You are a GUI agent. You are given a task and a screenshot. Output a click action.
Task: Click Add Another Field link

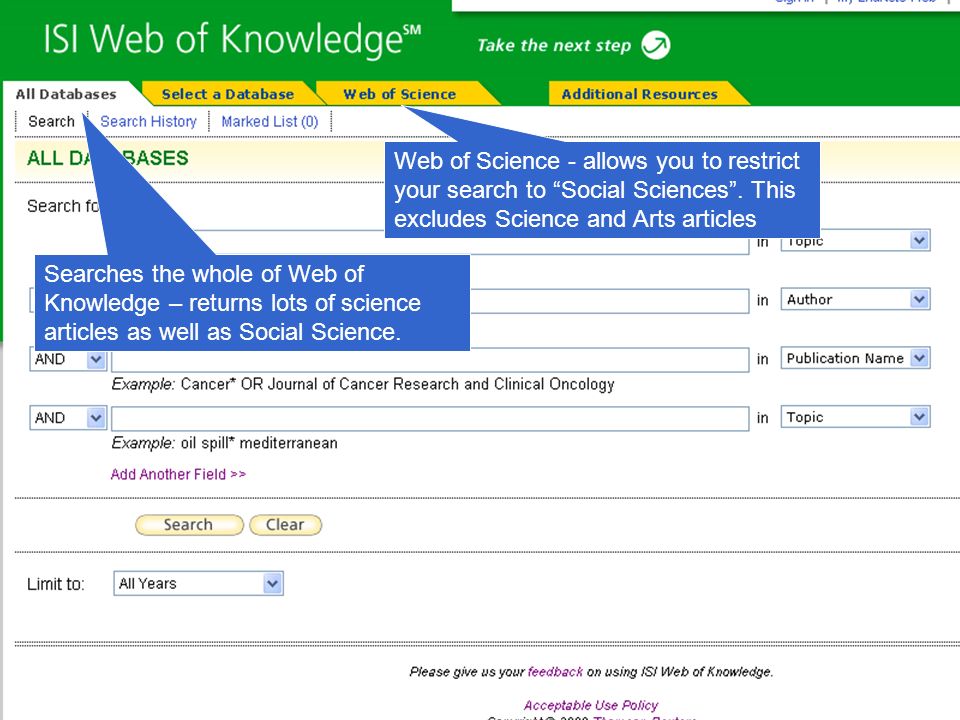[178, 474]
